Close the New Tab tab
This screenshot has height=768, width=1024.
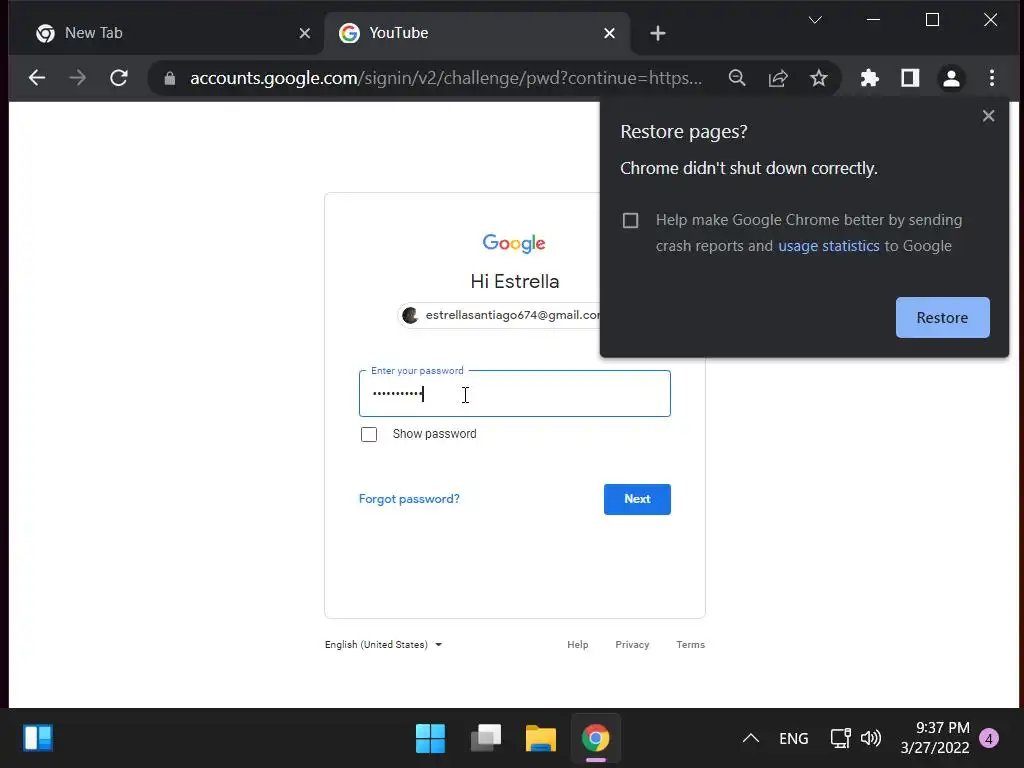[305, 33]
